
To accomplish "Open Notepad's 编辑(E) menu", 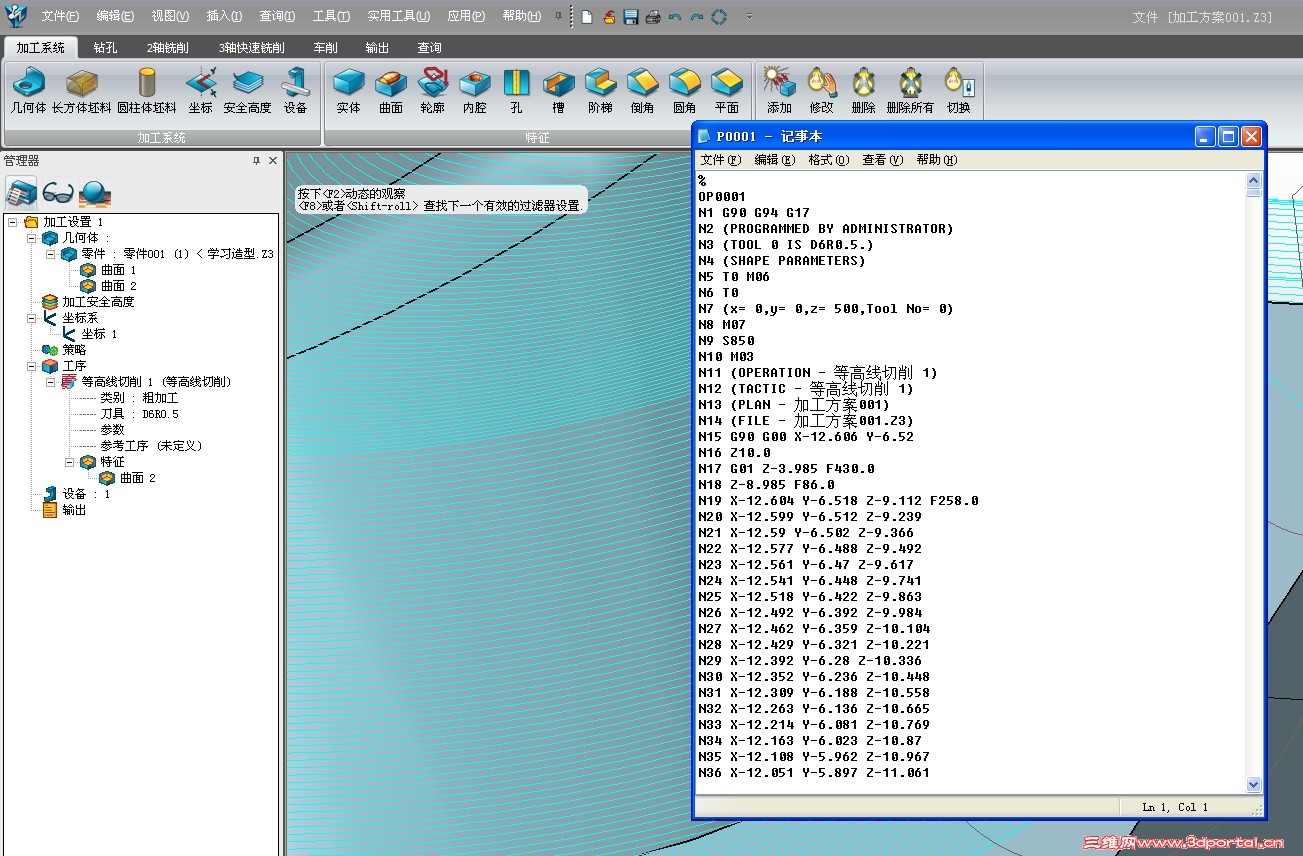I will [774, 160].
